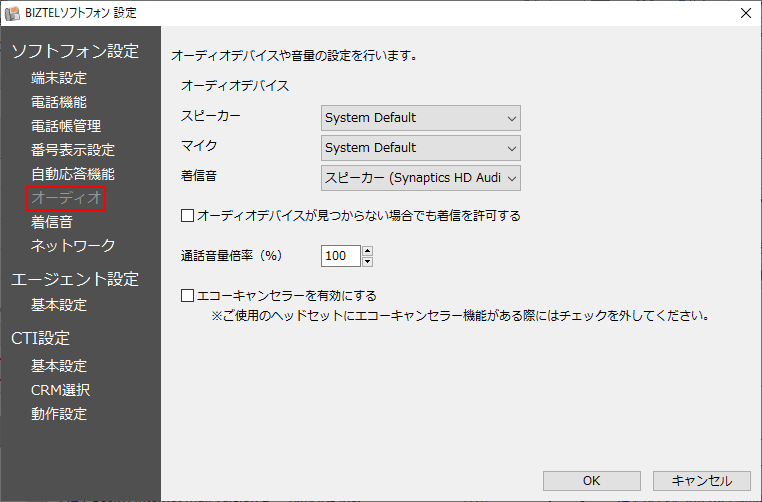Viewport: 762px width, 502px height.
Task: Enable the エコーキャンセラー checkbox
Action: [x=187, y=296]
